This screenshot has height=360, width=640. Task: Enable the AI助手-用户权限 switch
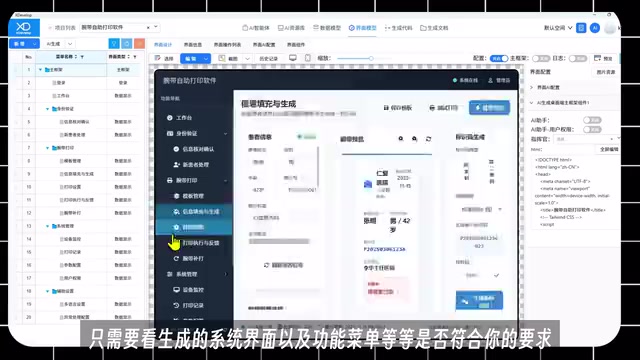click(592, 129)
